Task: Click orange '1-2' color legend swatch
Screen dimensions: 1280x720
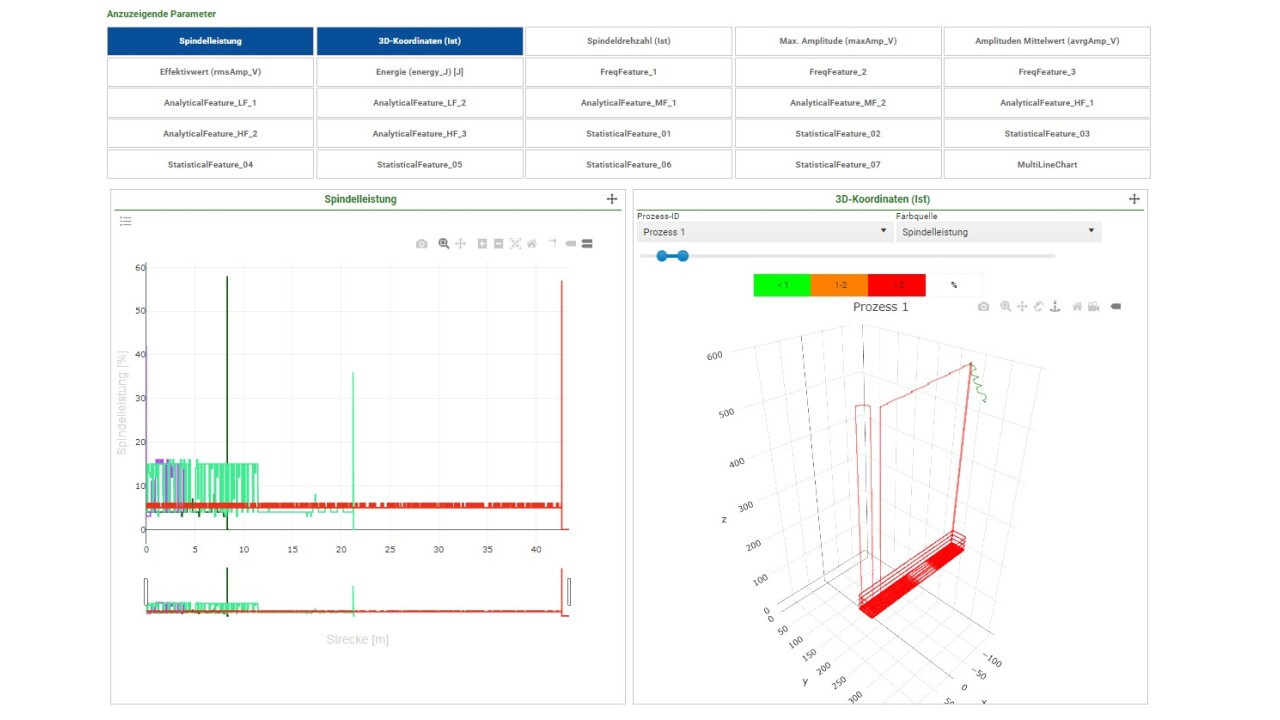Action: [839, 285]
